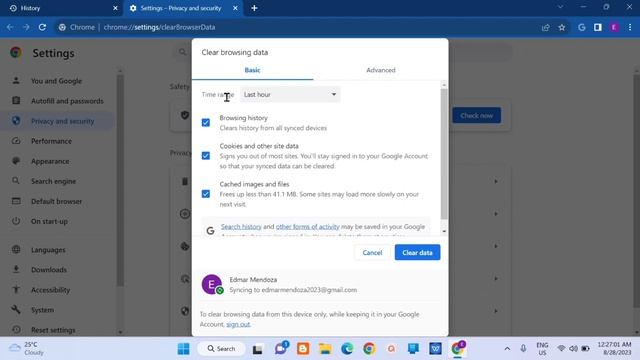Click the sign out link
Viewport: 640px width, 360px height.
(x=238, y=324)
